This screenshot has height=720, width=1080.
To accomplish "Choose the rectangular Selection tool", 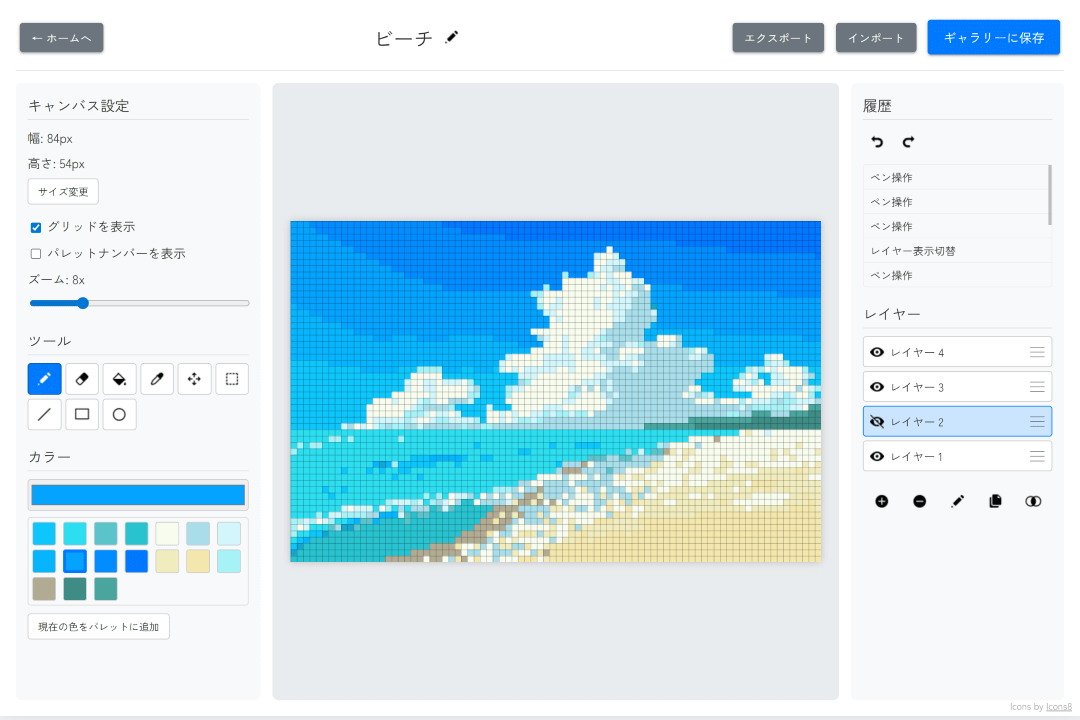I will [x=231, y=379].
